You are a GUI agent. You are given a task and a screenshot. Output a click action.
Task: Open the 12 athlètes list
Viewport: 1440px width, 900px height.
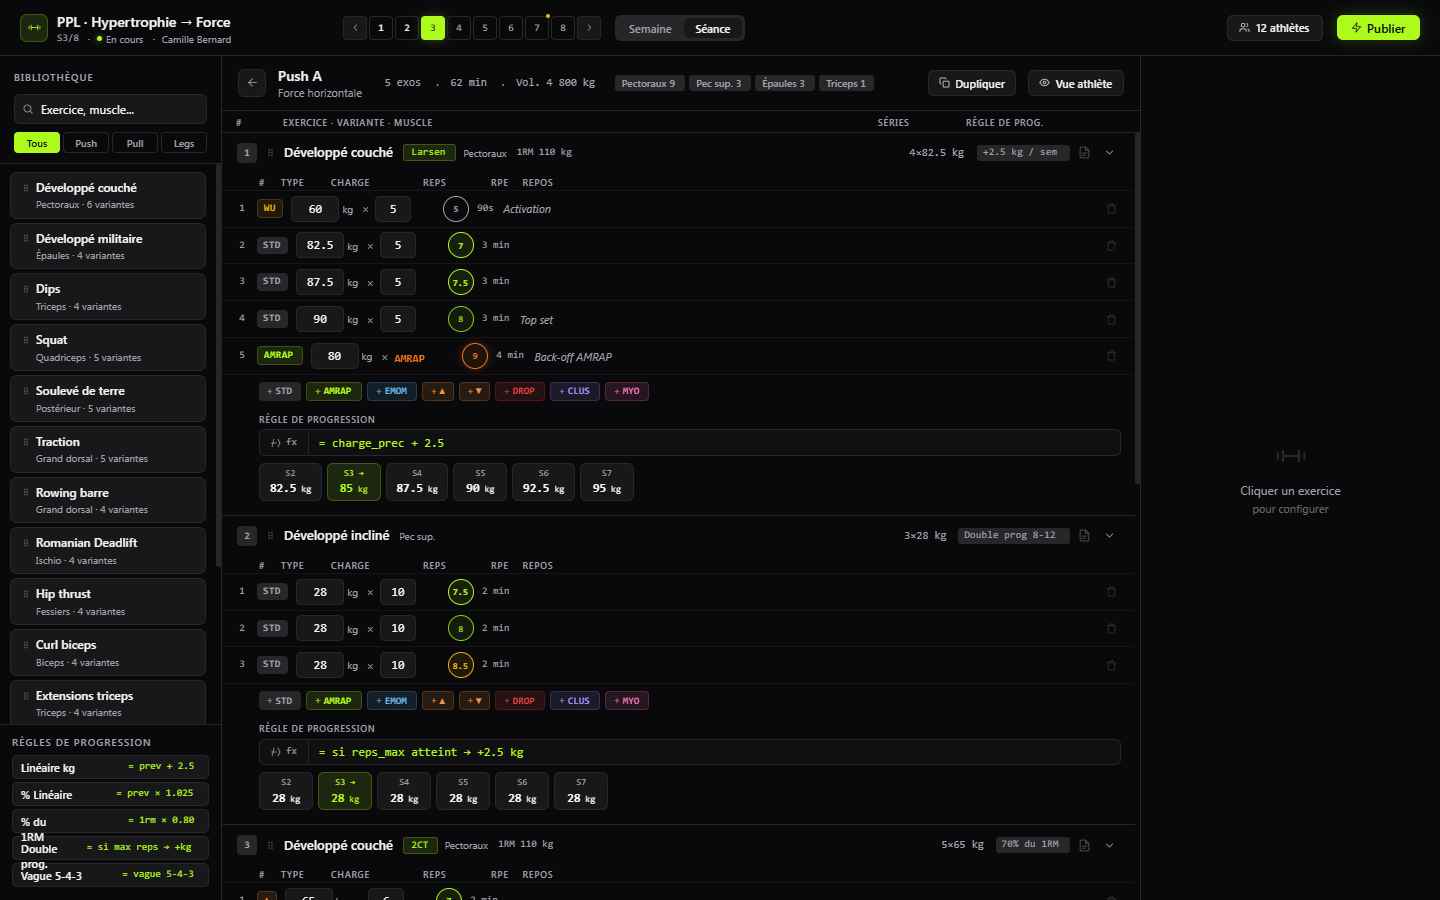click(1274, 28)
